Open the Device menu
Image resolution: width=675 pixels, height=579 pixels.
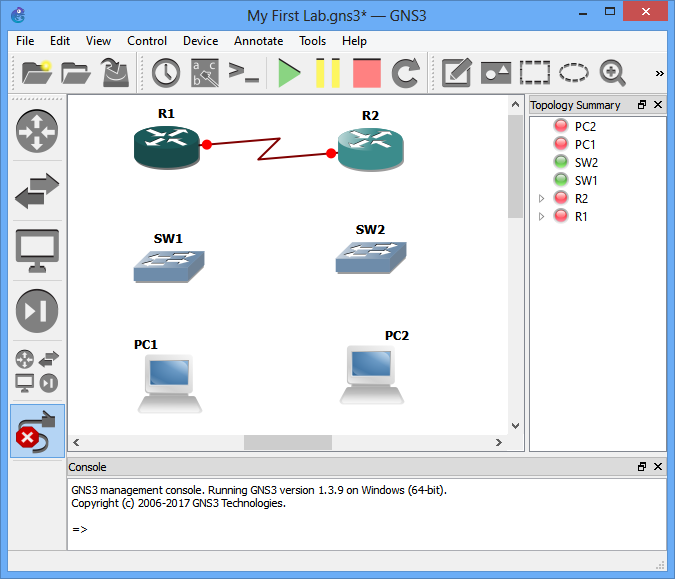coord(200,41)
